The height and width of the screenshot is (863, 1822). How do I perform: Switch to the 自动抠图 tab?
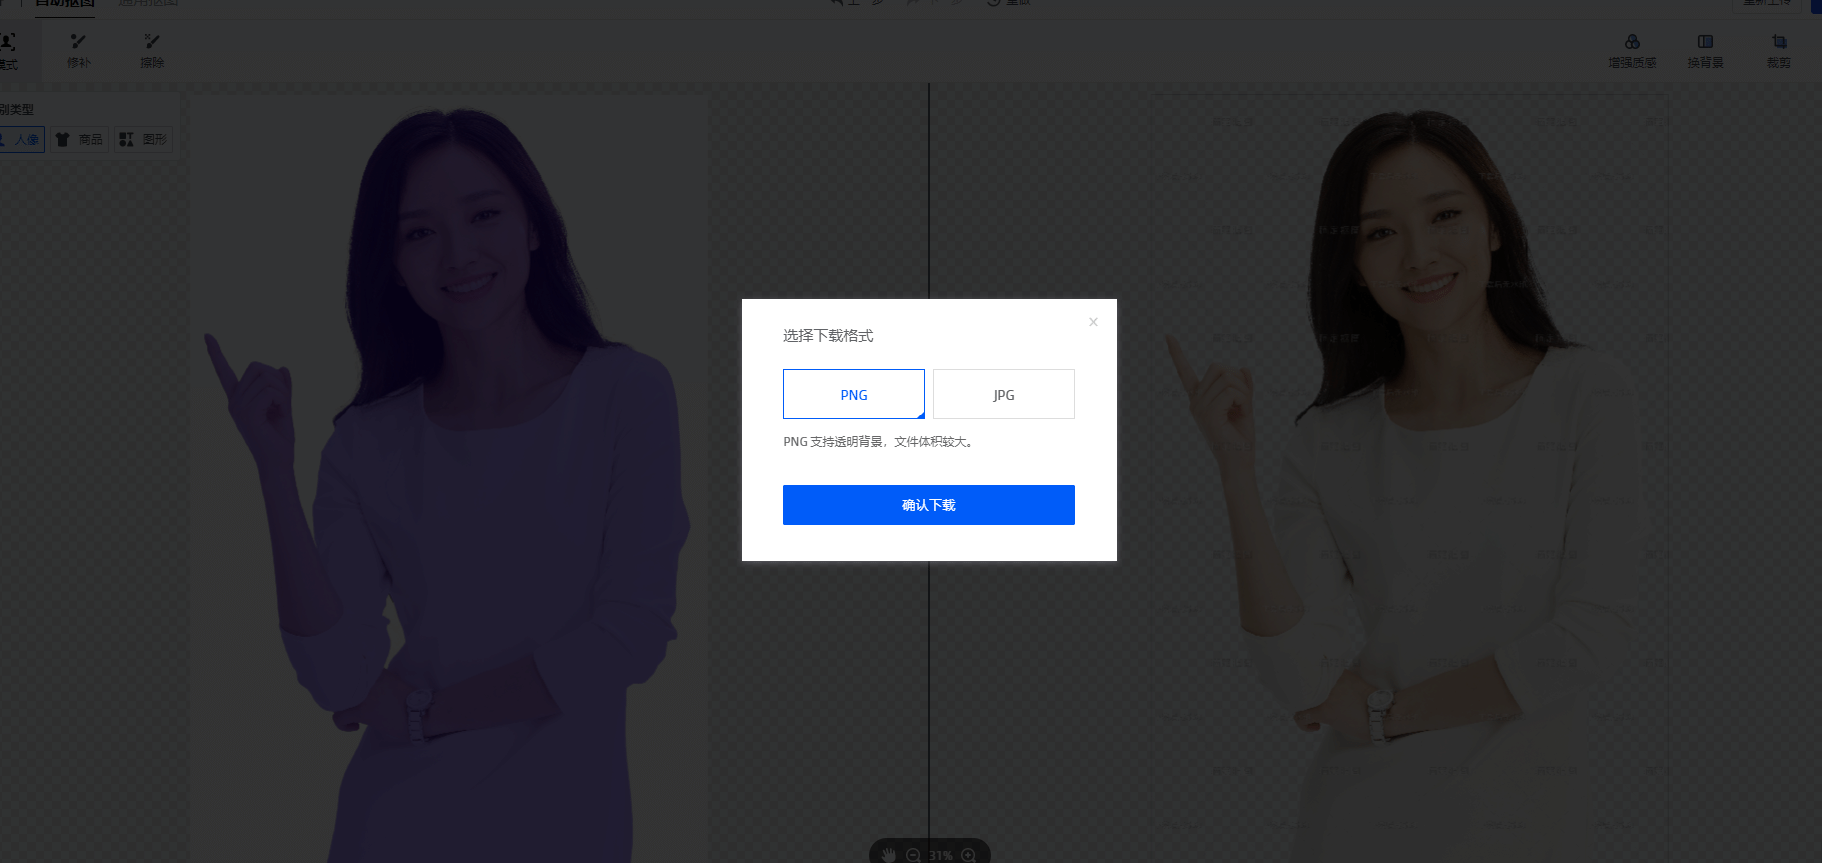pos(64,4)
